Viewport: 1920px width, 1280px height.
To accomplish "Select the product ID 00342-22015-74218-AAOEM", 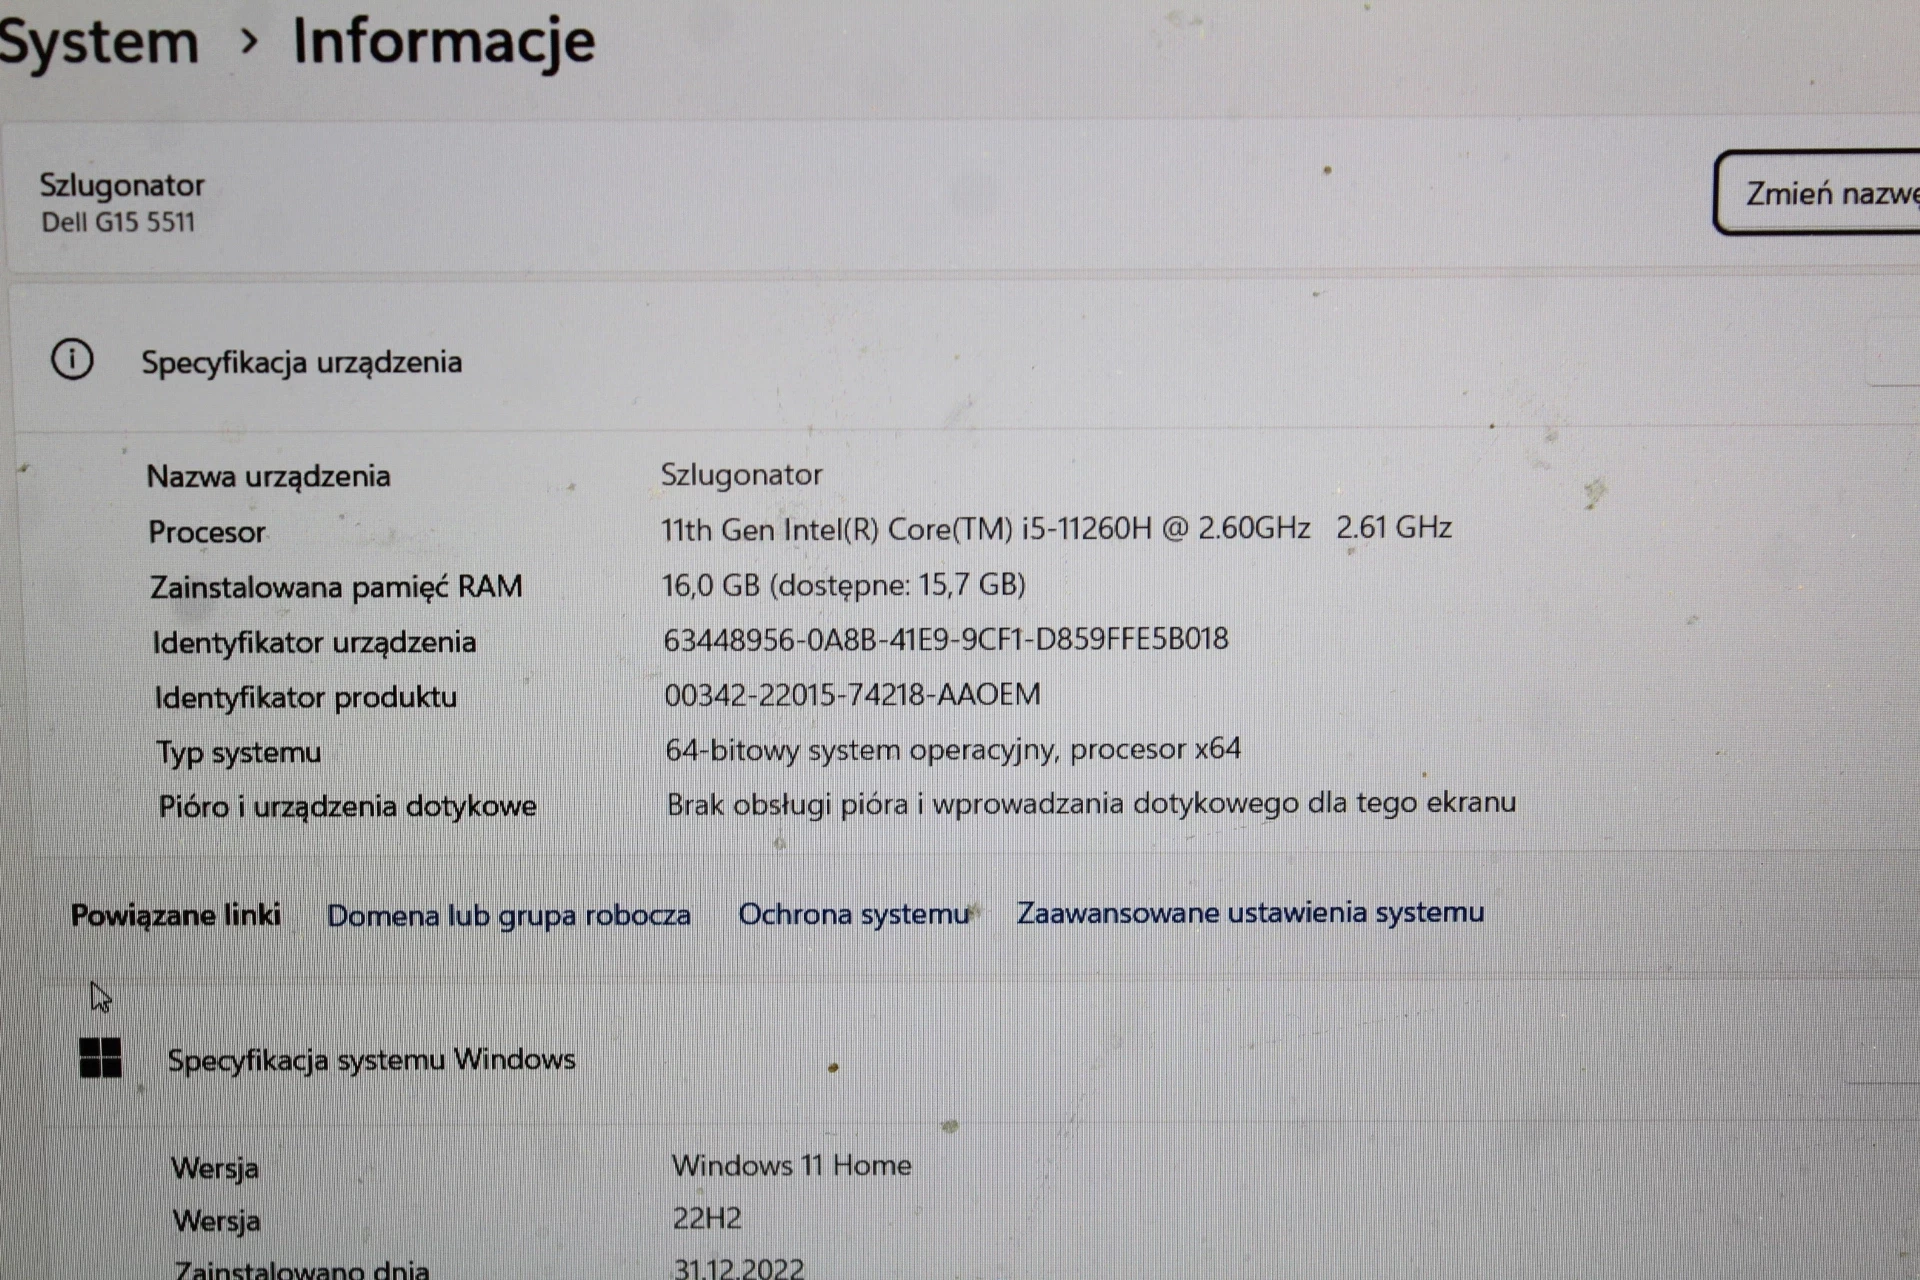I will (x=852, y=694).
